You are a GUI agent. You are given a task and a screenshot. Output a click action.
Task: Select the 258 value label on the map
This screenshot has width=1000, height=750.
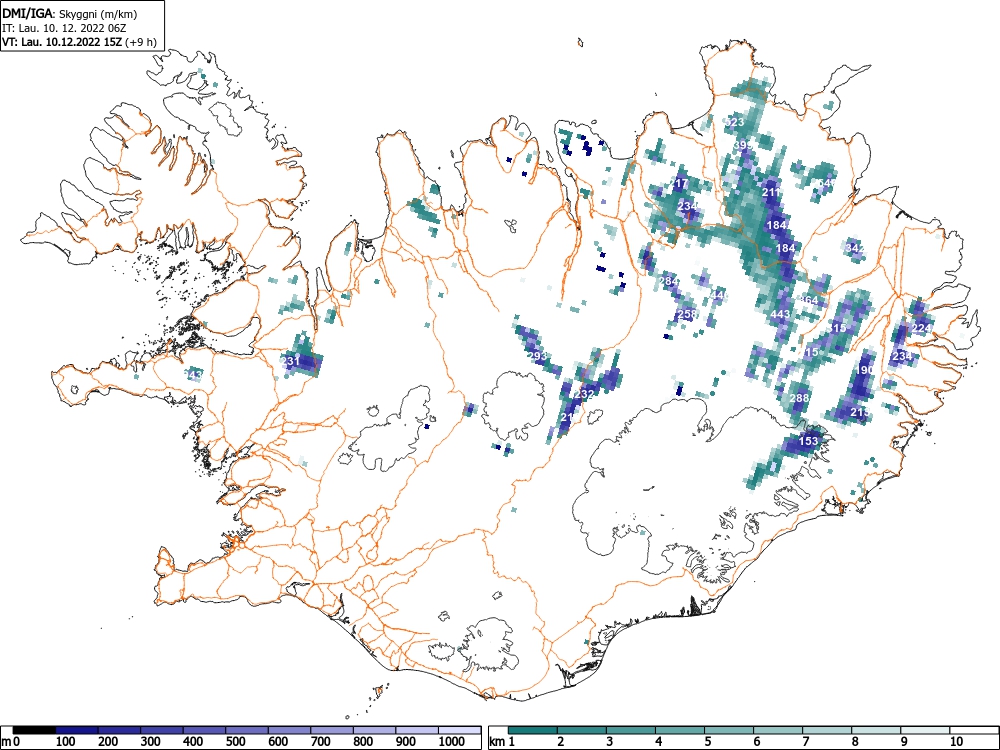point(687,314)
